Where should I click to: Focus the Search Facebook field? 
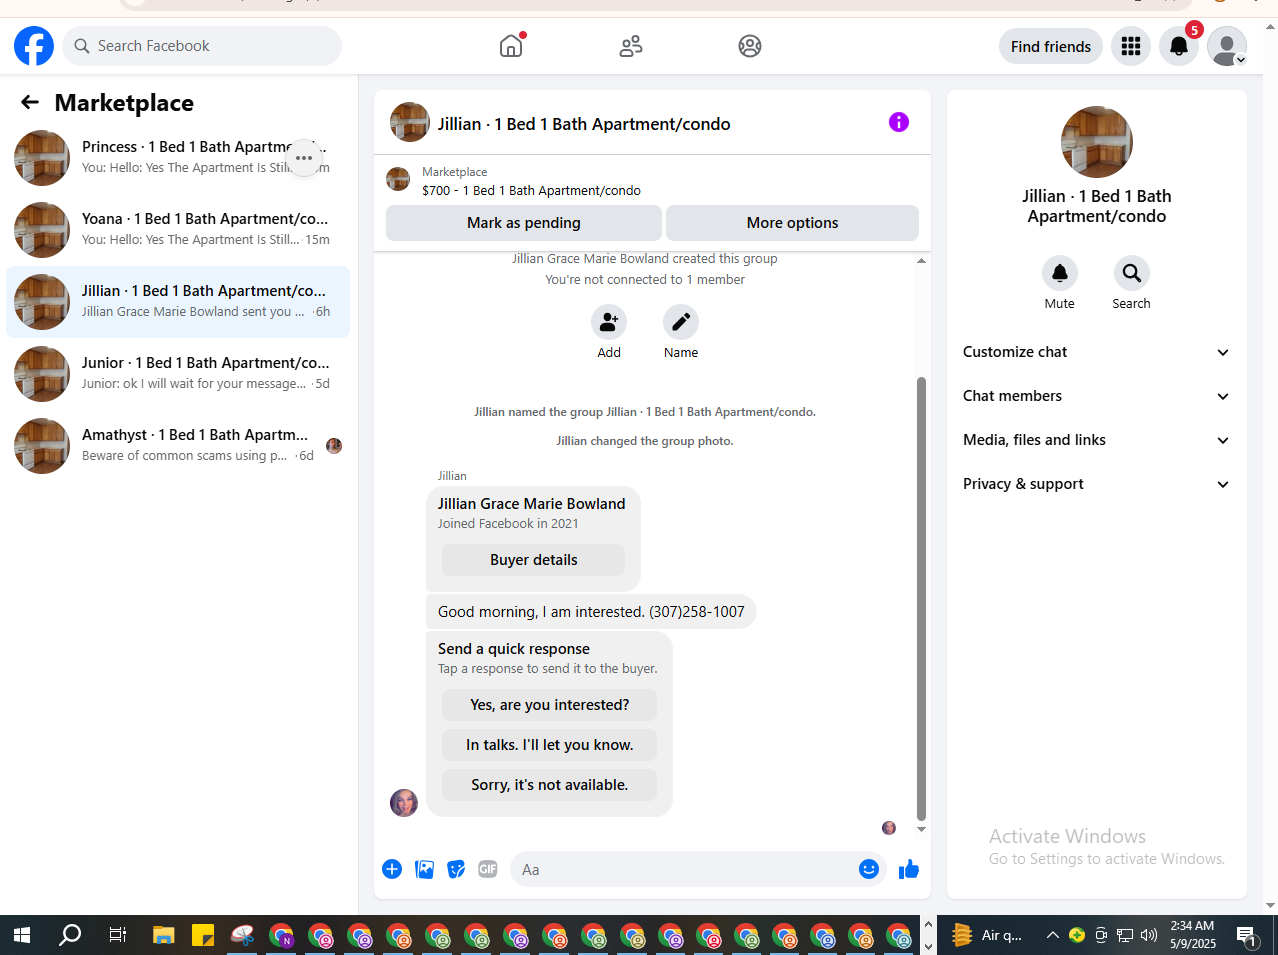[202, 46]
